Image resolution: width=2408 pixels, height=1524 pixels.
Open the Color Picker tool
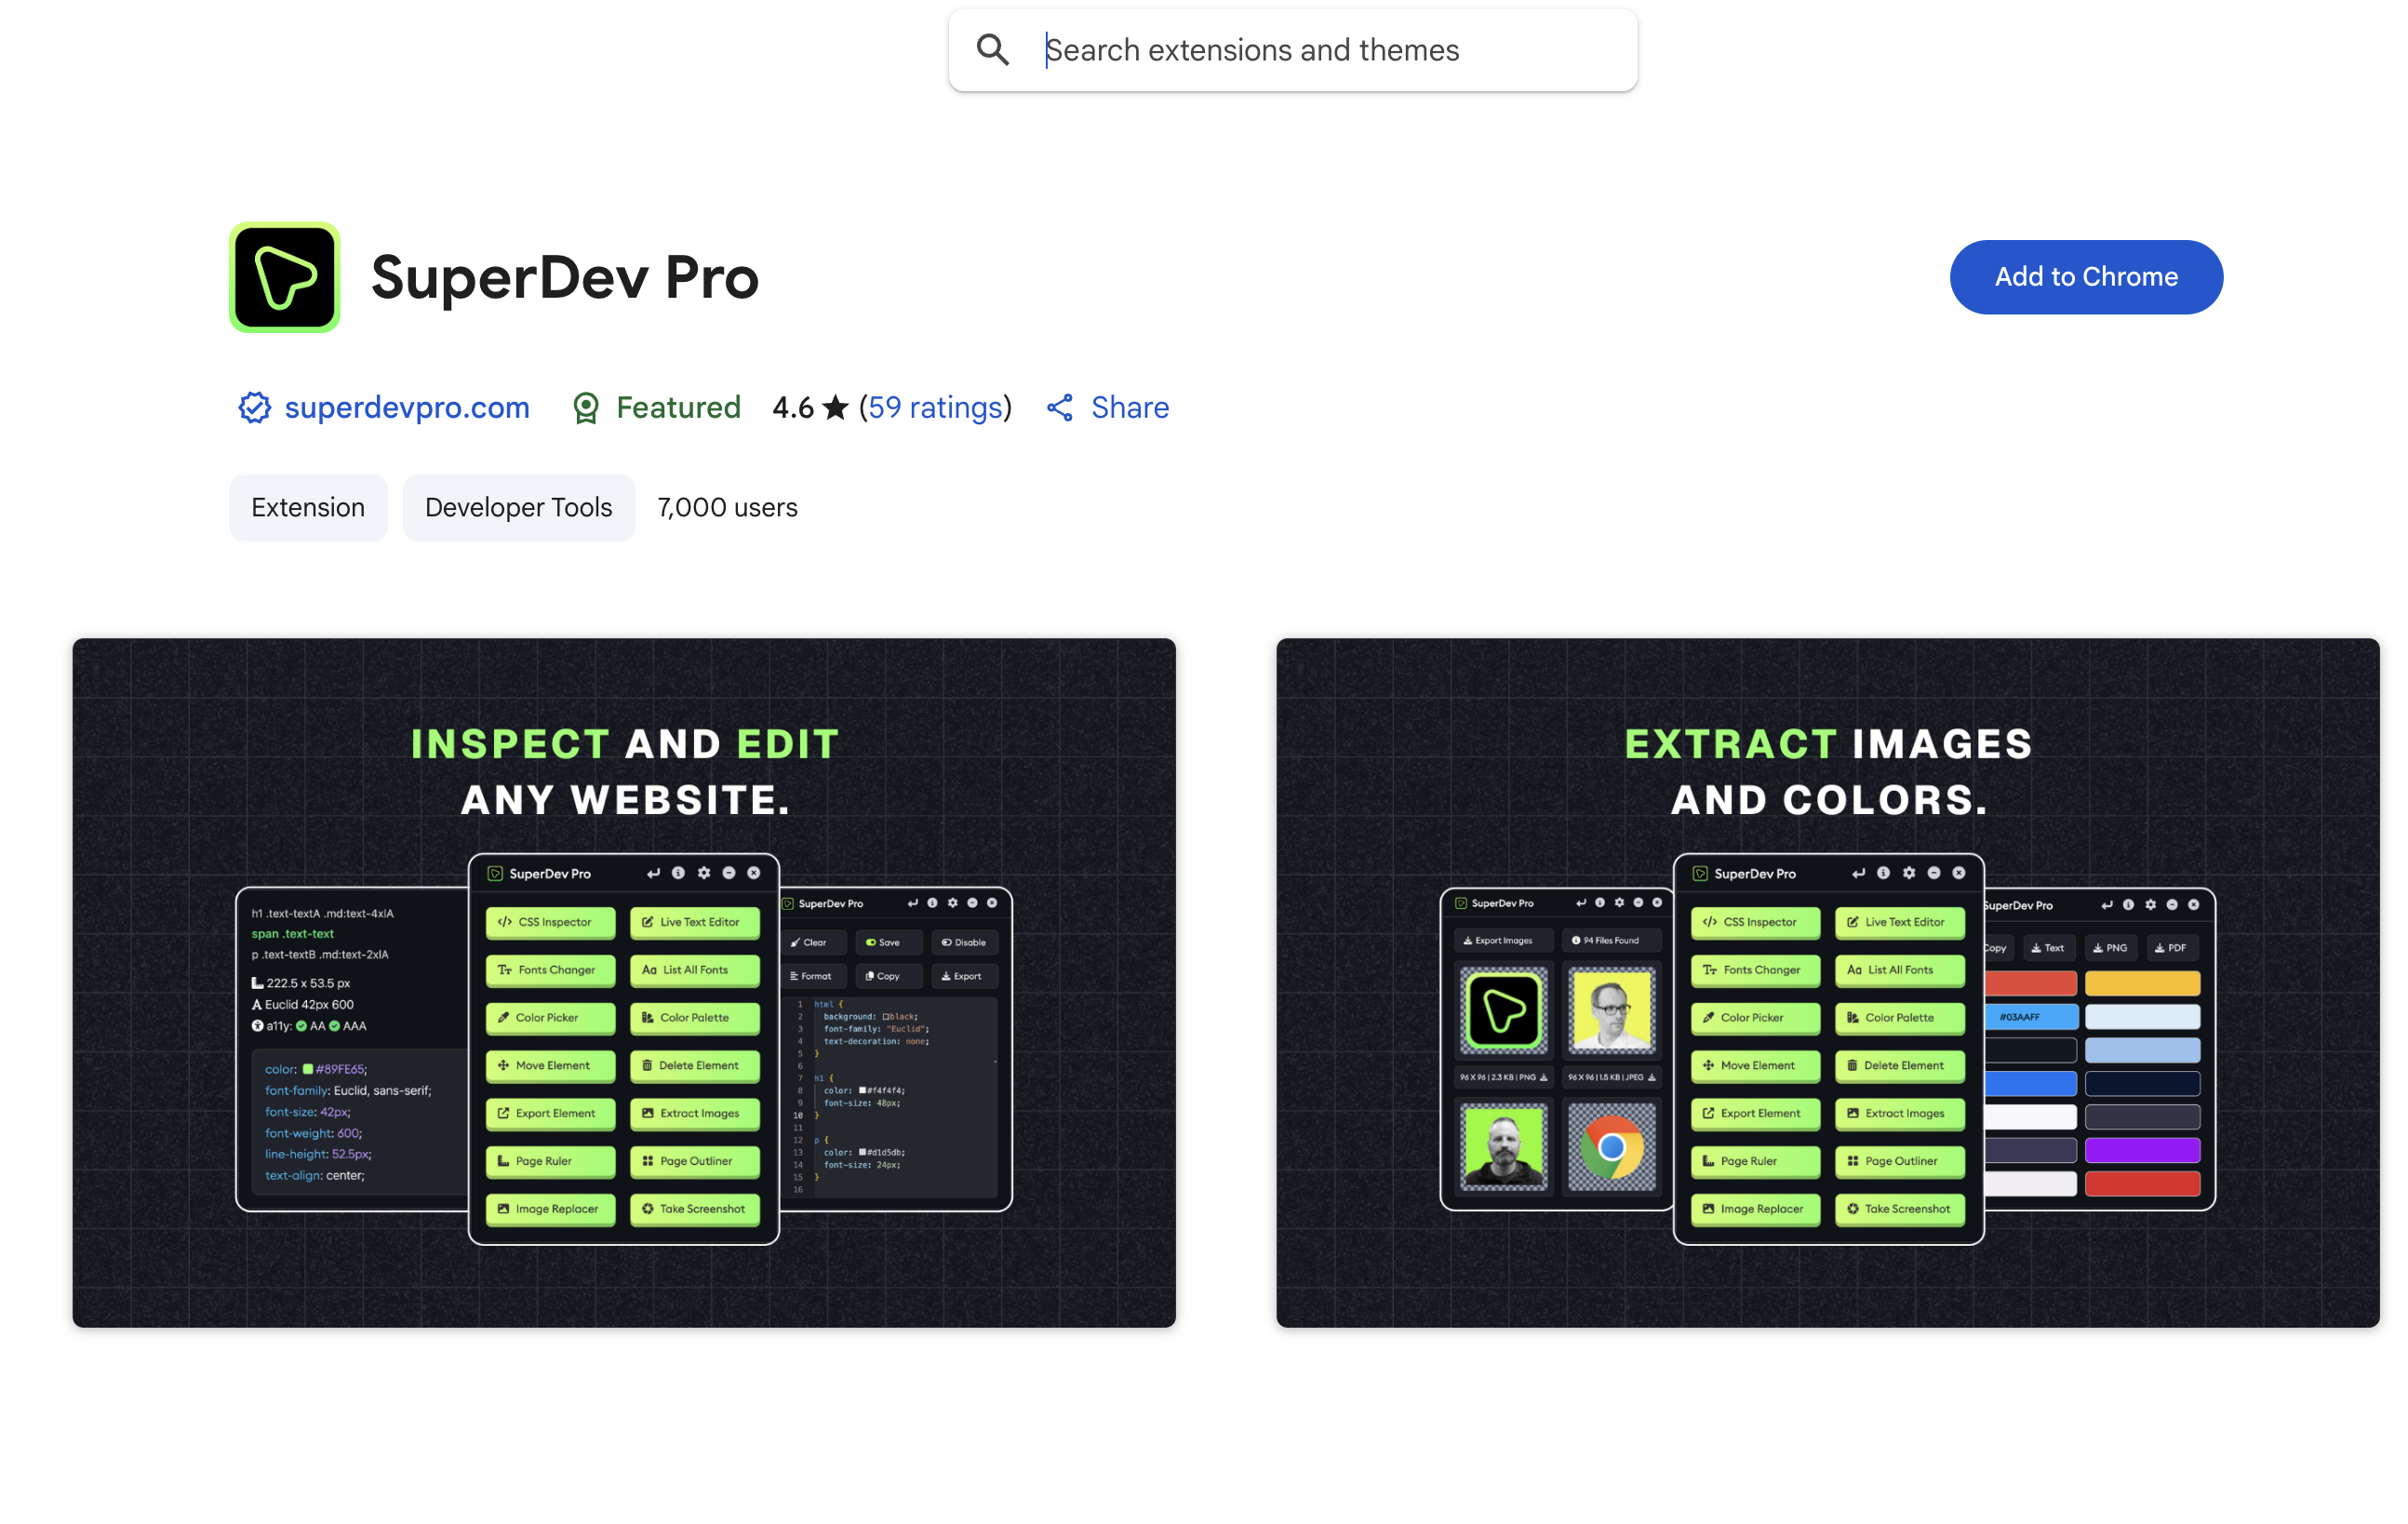pyautogui.click(x=549, y=1018)
